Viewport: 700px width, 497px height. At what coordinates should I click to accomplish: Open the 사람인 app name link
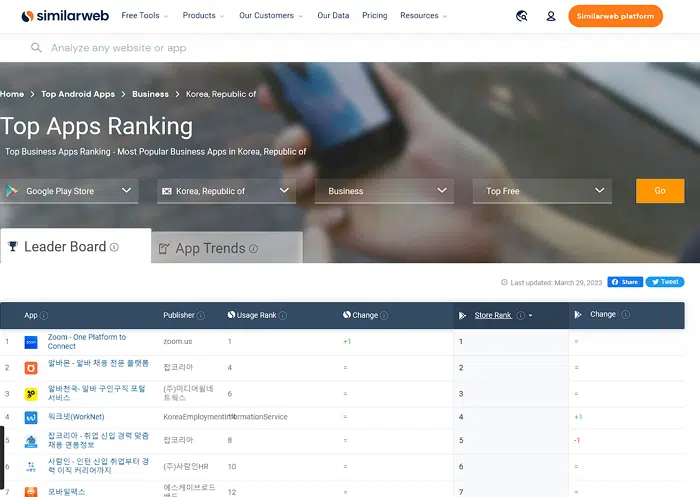[x=98, y=466]
